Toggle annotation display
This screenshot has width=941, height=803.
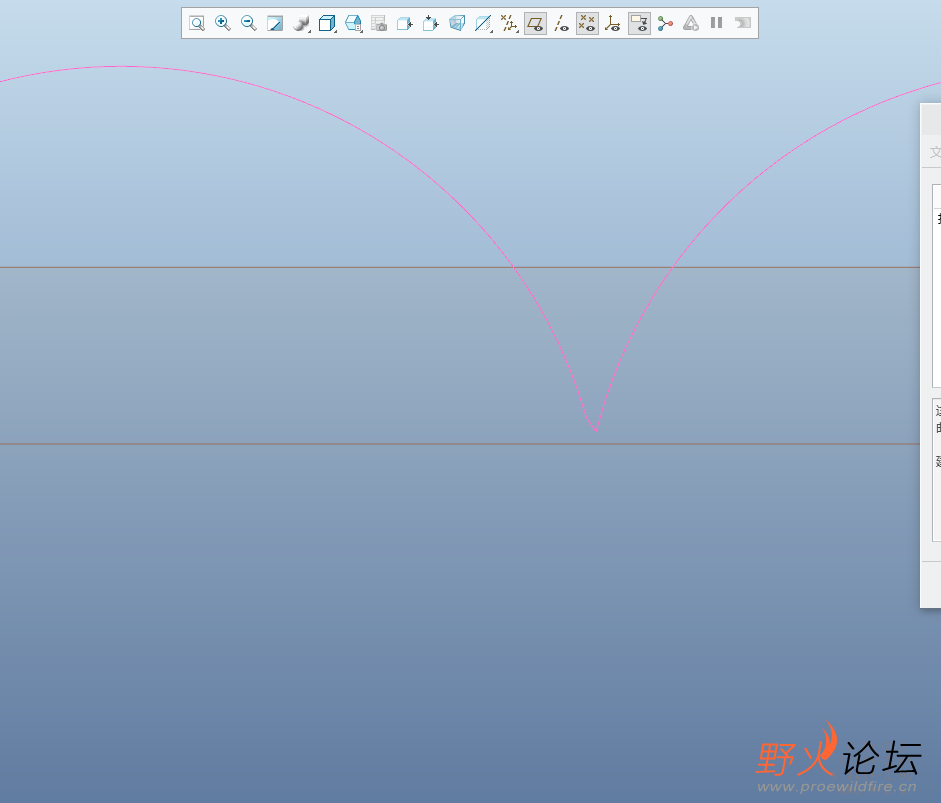pyautogui.click(x=639, y=23)
